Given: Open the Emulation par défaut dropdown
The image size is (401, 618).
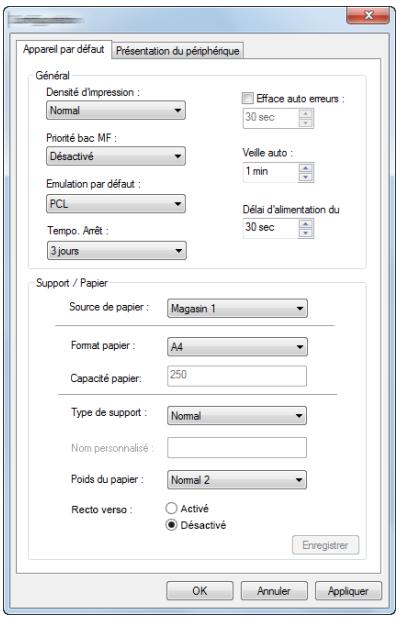Looking at the screenshot, I should coord(116,204).
